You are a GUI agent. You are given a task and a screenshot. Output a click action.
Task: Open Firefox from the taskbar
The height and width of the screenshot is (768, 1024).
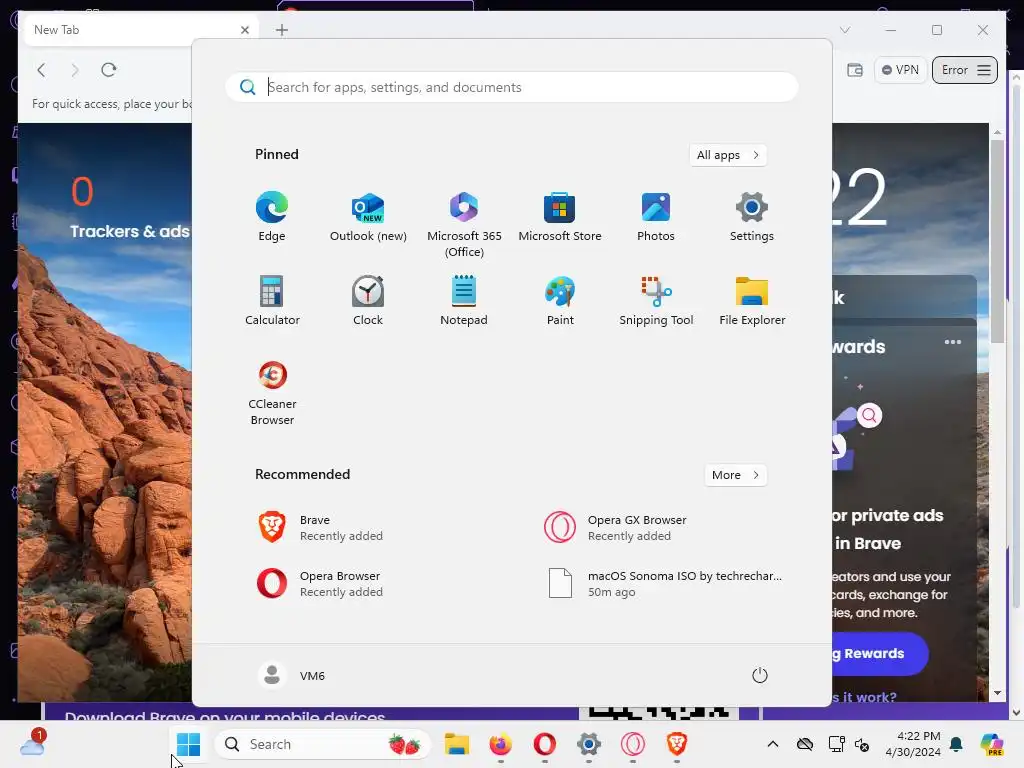click(500, 744)
